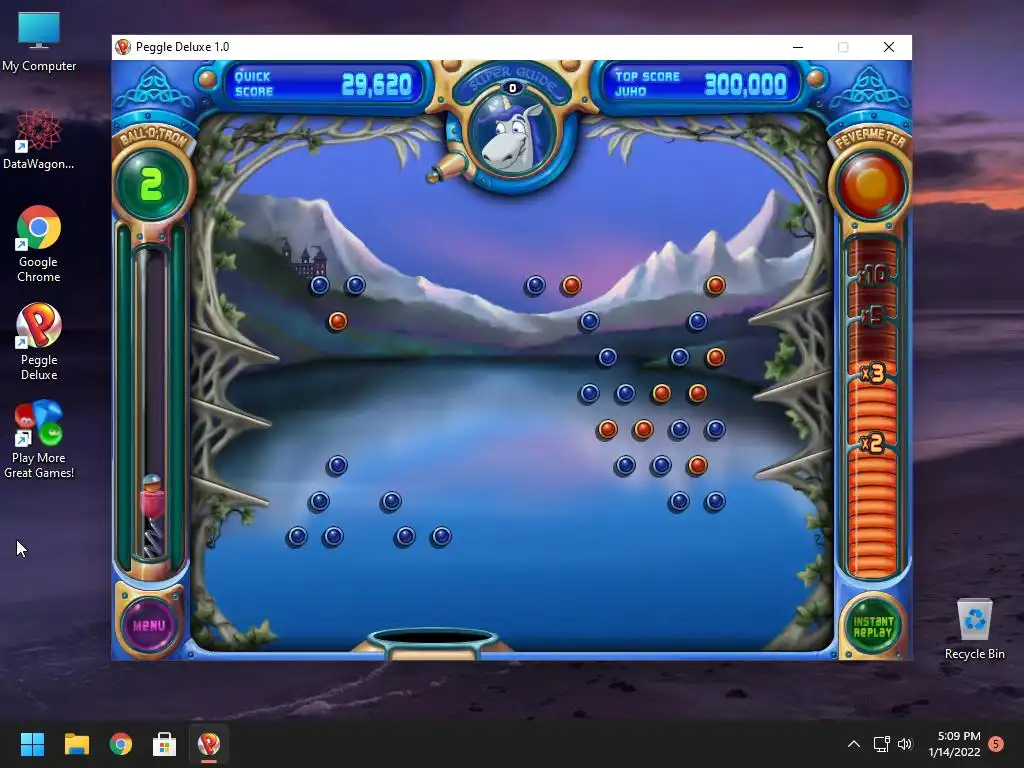
Task: Open the volume tray icon
Action: pos(904,744)
